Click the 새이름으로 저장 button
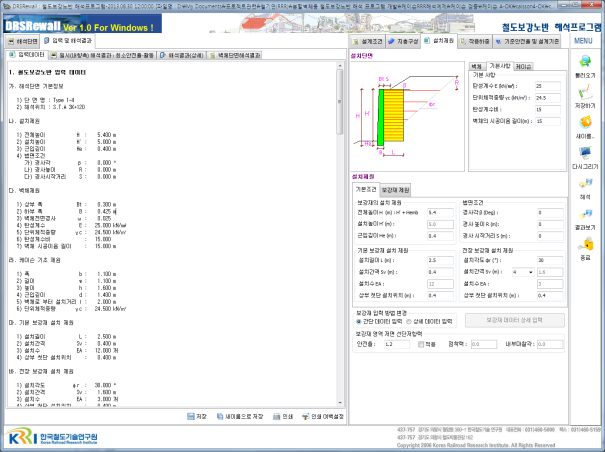 click(x=240, y=416)
